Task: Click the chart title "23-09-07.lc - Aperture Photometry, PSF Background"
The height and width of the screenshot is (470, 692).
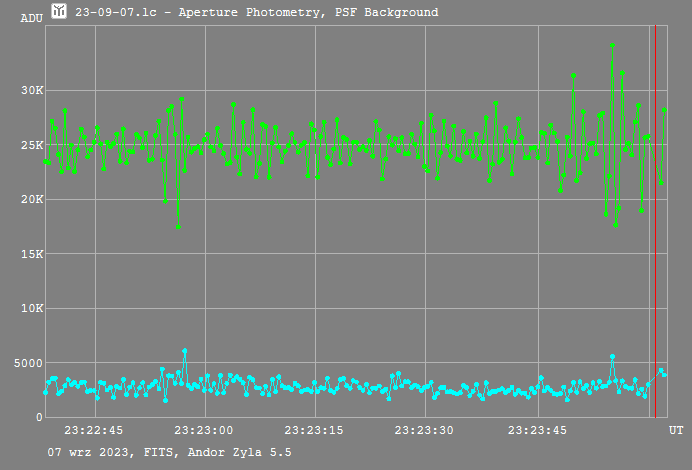Action: (256, 12)
